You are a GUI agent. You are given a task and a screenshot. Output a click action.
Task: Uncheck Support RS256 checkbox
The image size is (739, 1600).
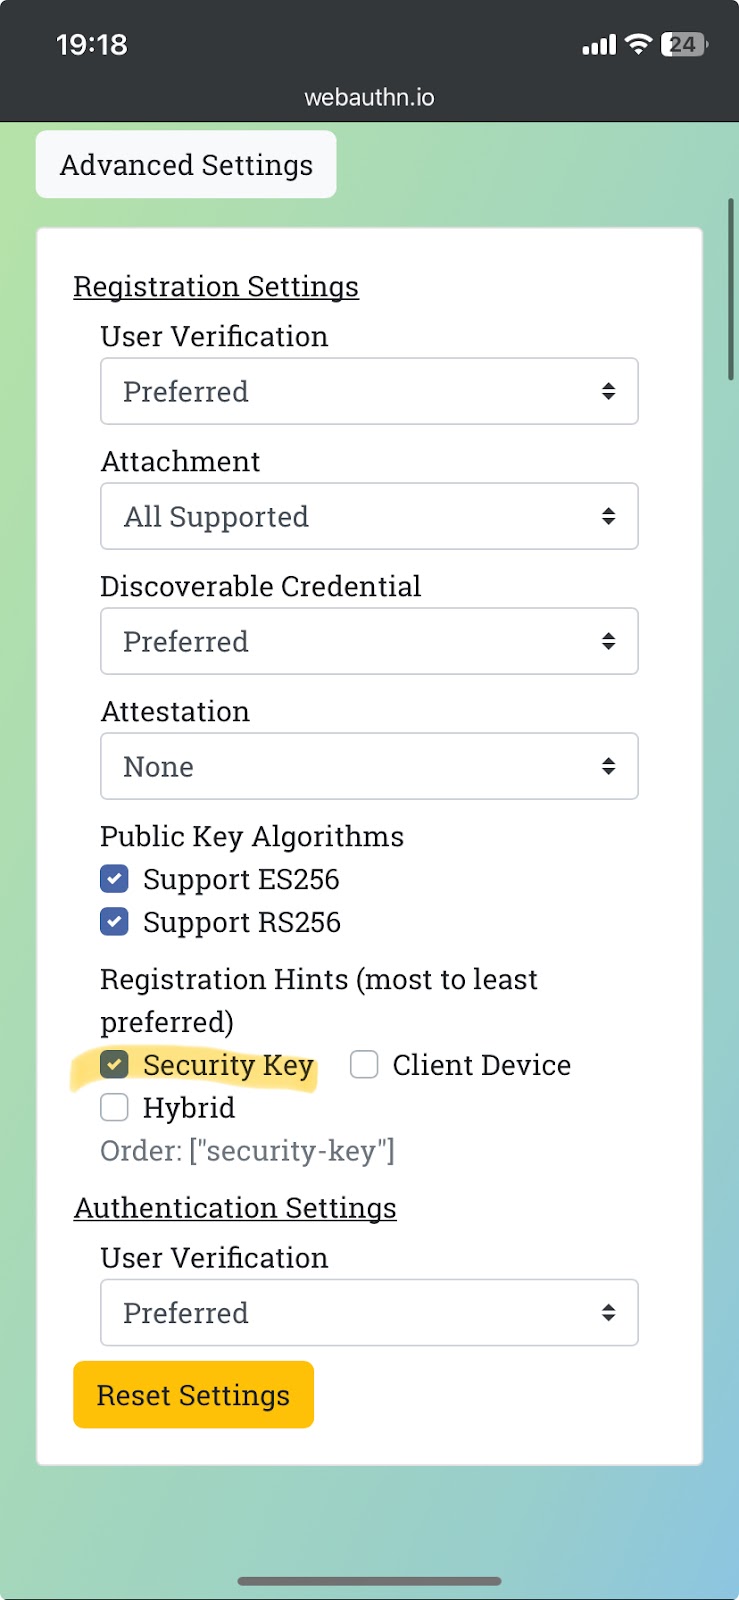pyautogui.click(x=115, y=922)
